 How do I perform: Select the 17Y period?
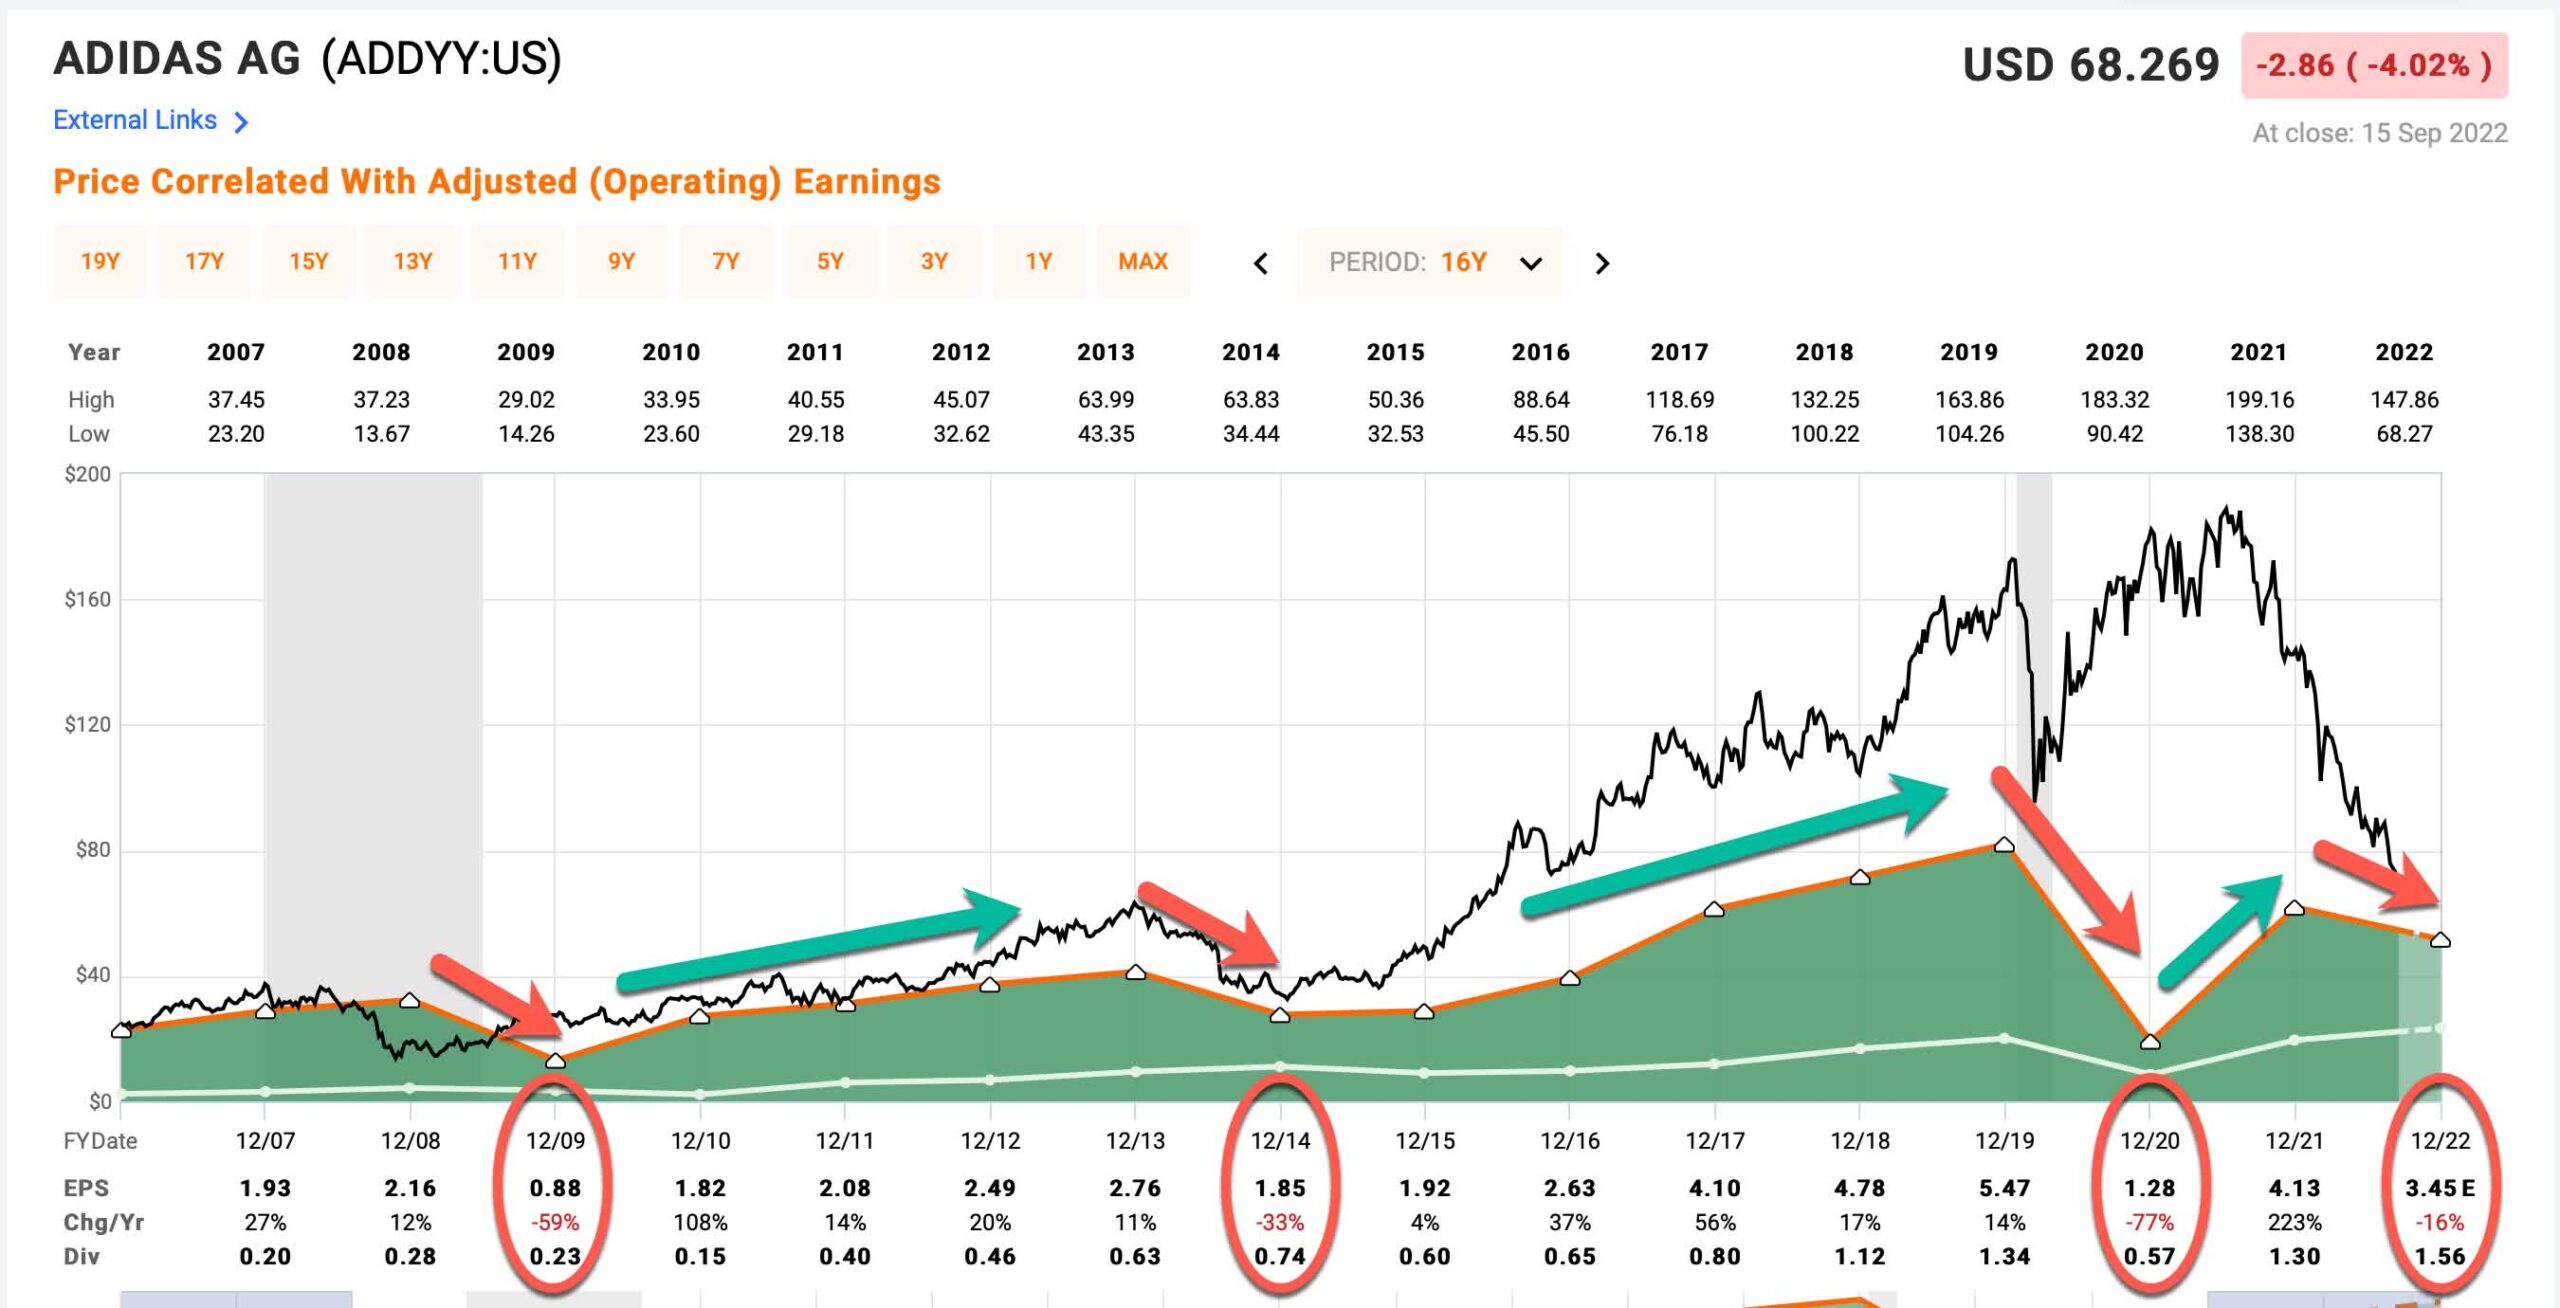[205, 262]
